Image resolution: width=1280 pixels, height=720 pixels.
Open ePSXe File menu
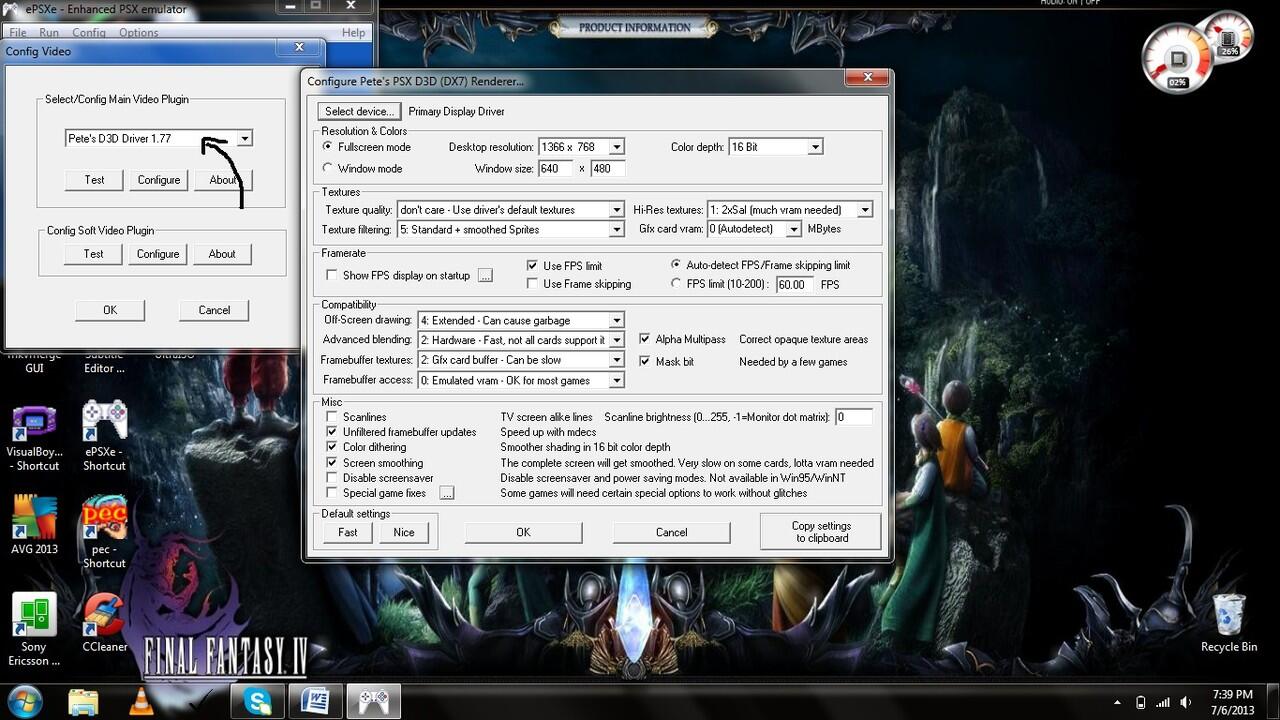[x=18, y=33]
